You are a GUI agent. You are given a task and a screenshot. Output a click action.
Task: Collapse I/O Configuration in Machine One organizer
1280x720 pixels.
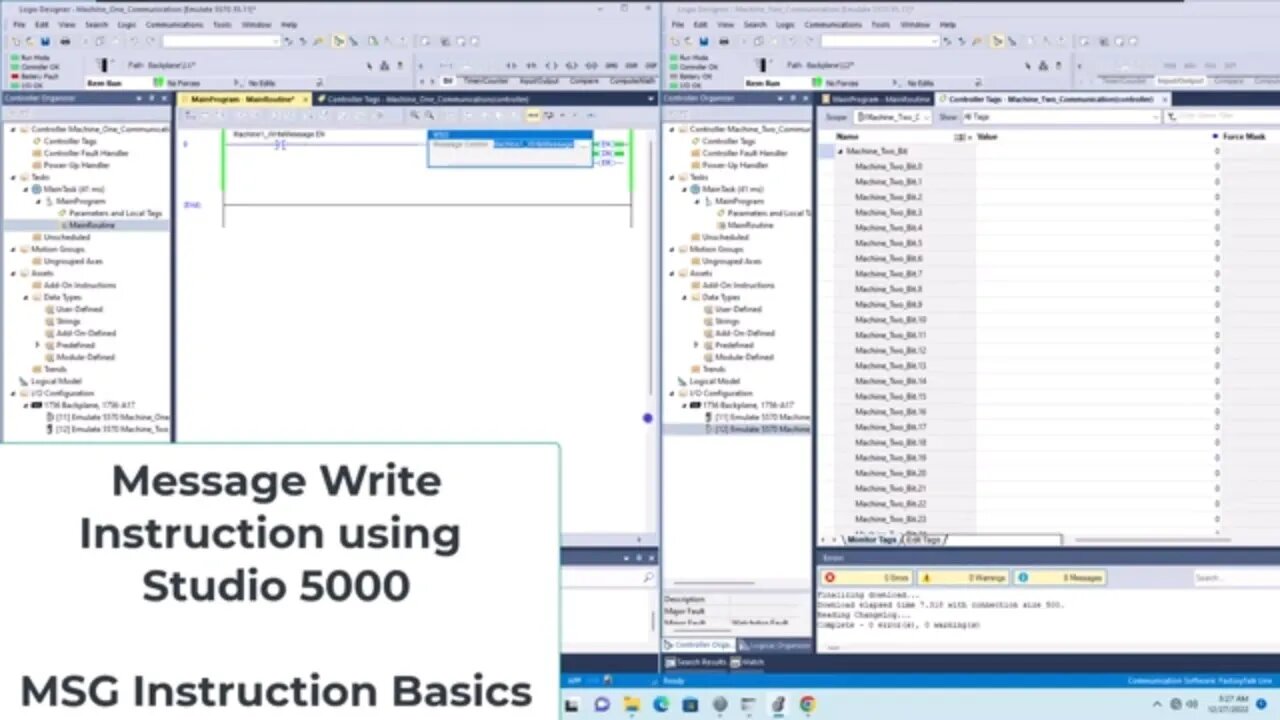(x=14, y=393)
